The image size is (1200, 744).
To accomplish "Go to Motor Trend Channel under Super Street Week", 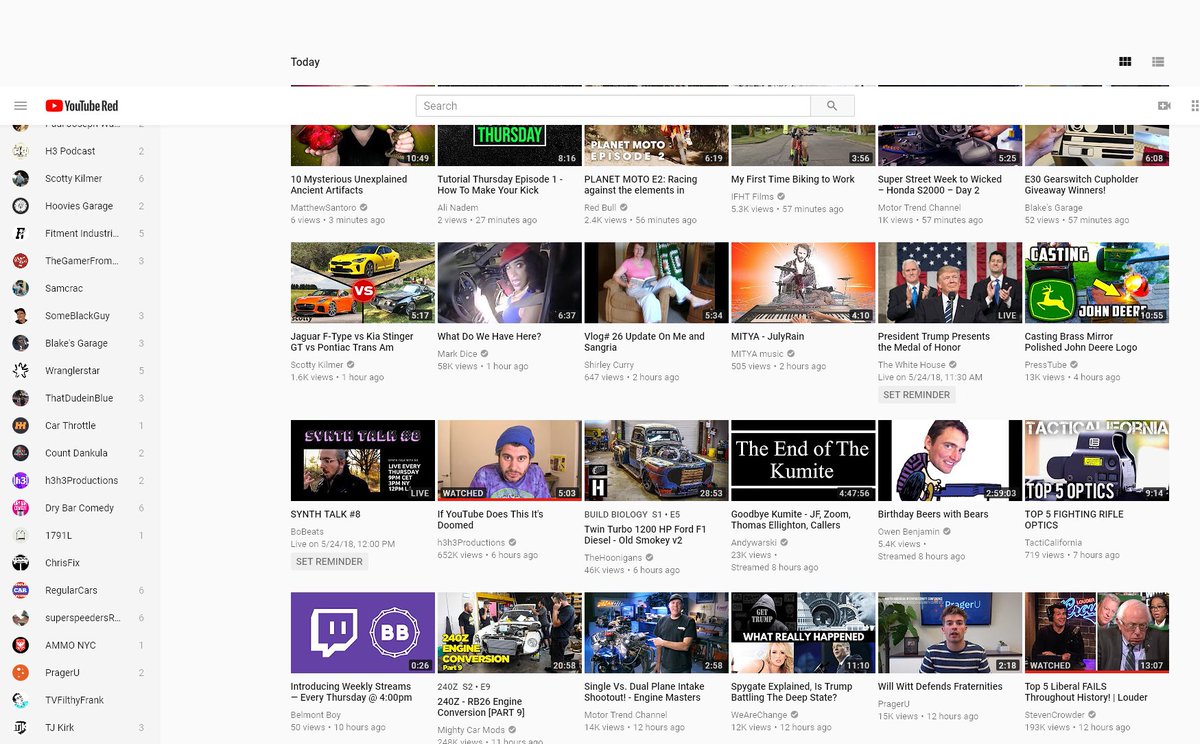I will click(919, 208).
